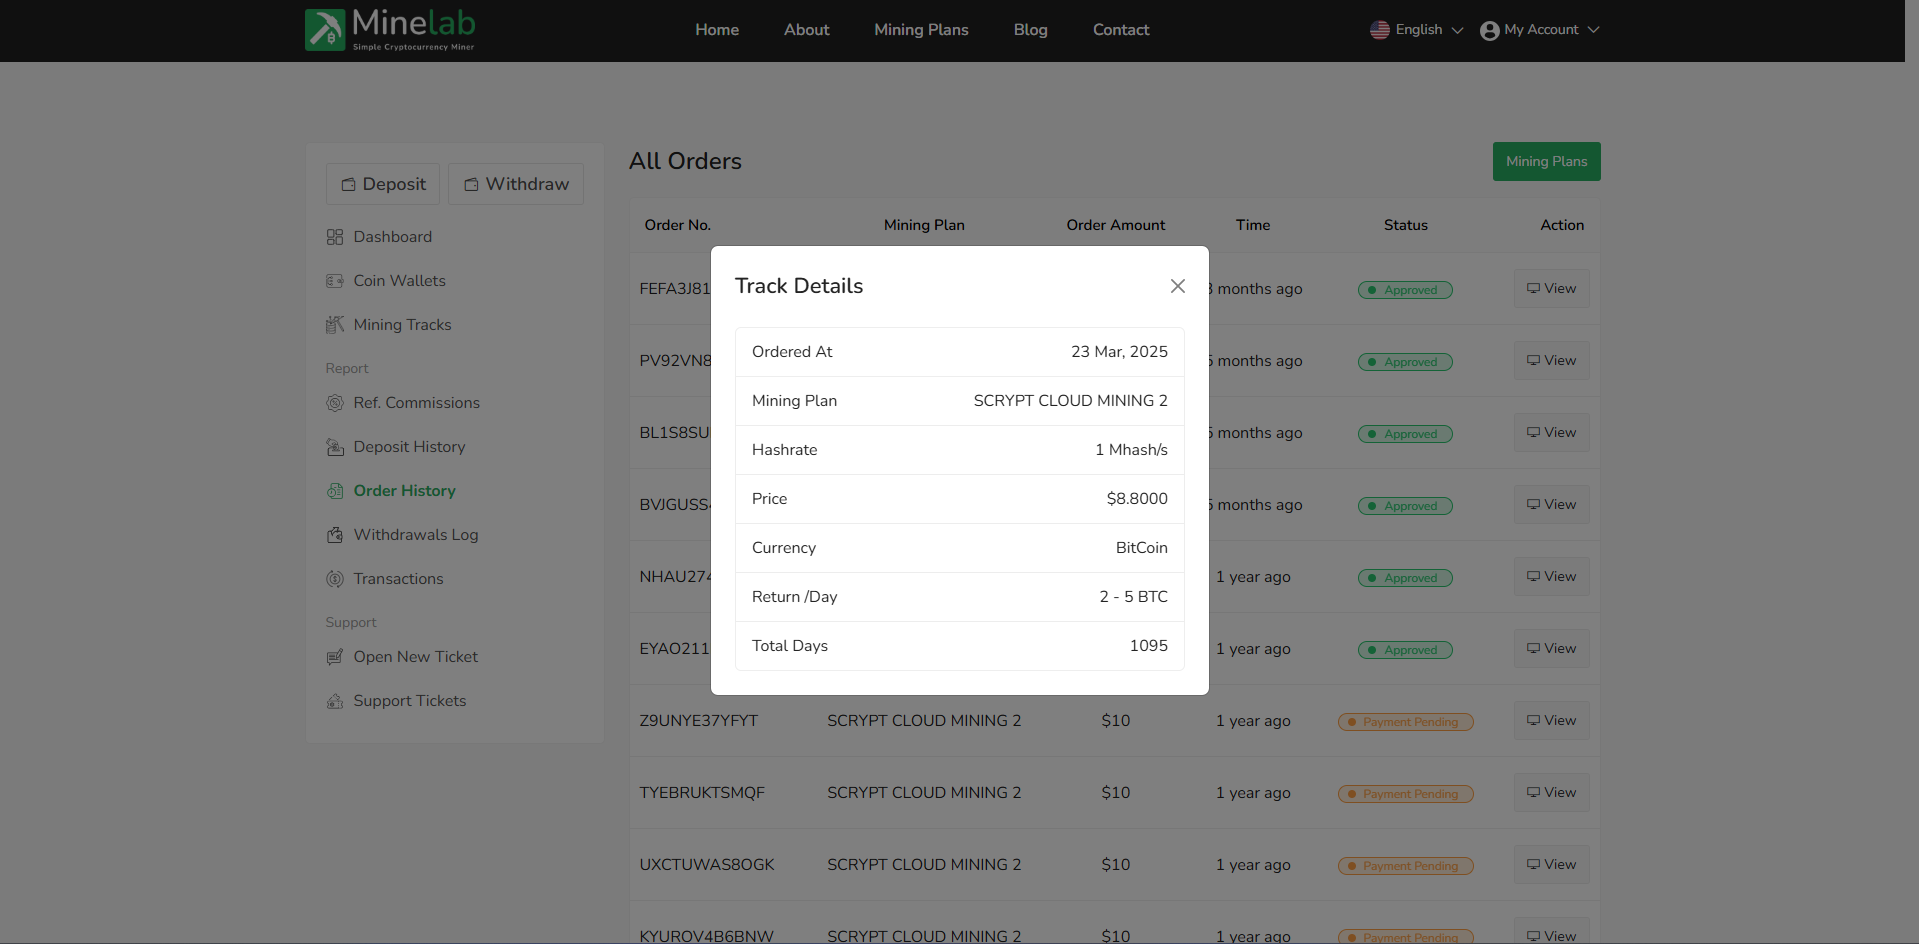Select the Transactions coin icon
This screenshot has width=1919, height=944.
click(335, 579)
